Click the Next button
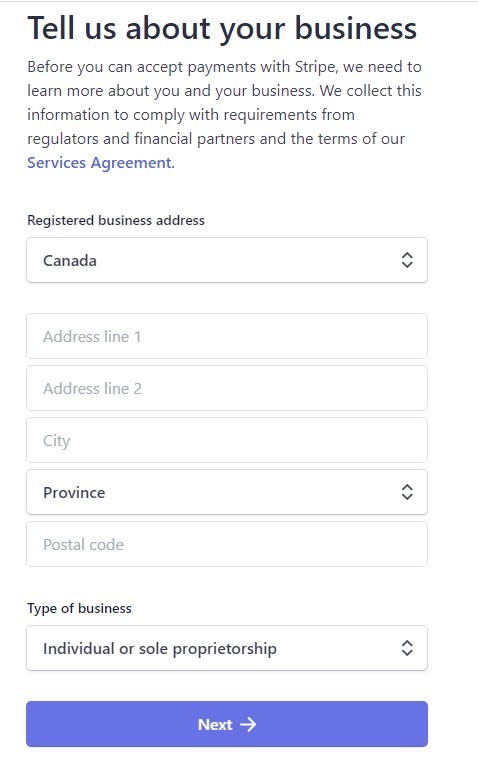The width and height of the screenshot is (478, 758). pos(227,724)
